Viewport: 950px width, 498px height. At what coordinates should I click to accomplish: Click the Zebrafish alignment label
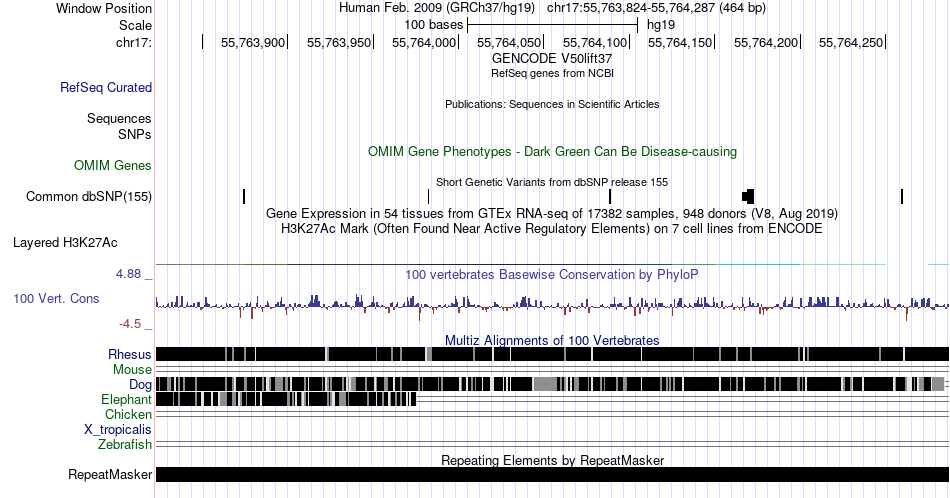click(x=125, y=444)
